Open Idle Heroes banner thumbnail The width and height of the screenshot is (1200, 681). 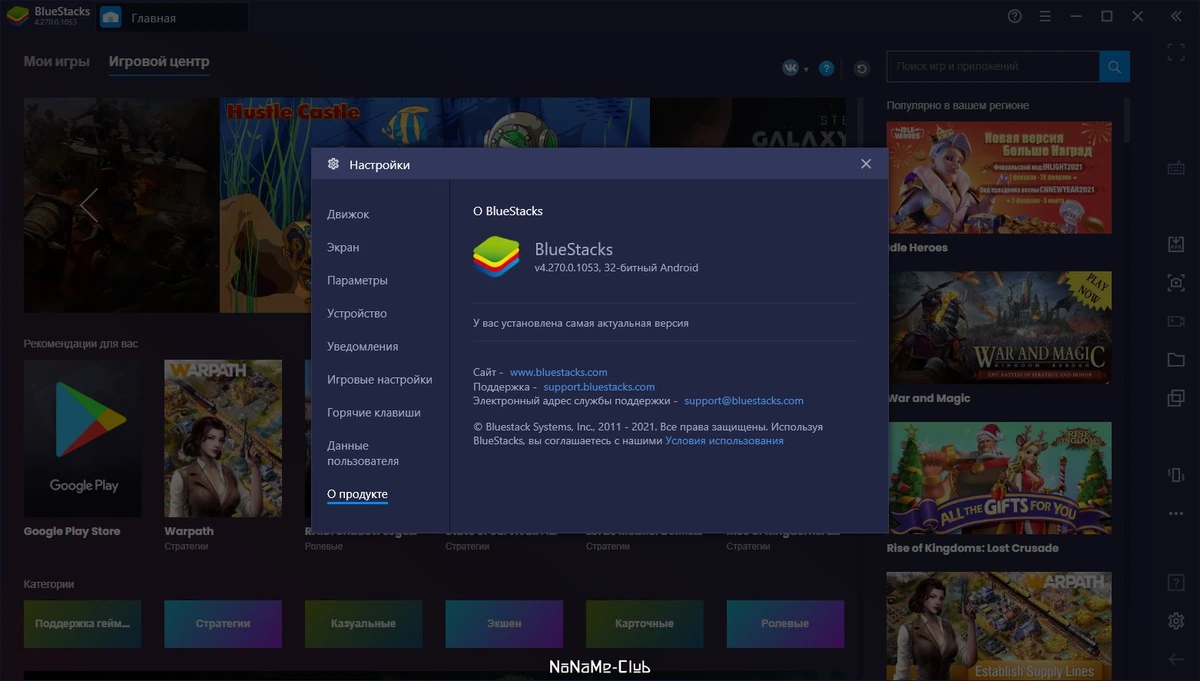click(x=999, y=177)
